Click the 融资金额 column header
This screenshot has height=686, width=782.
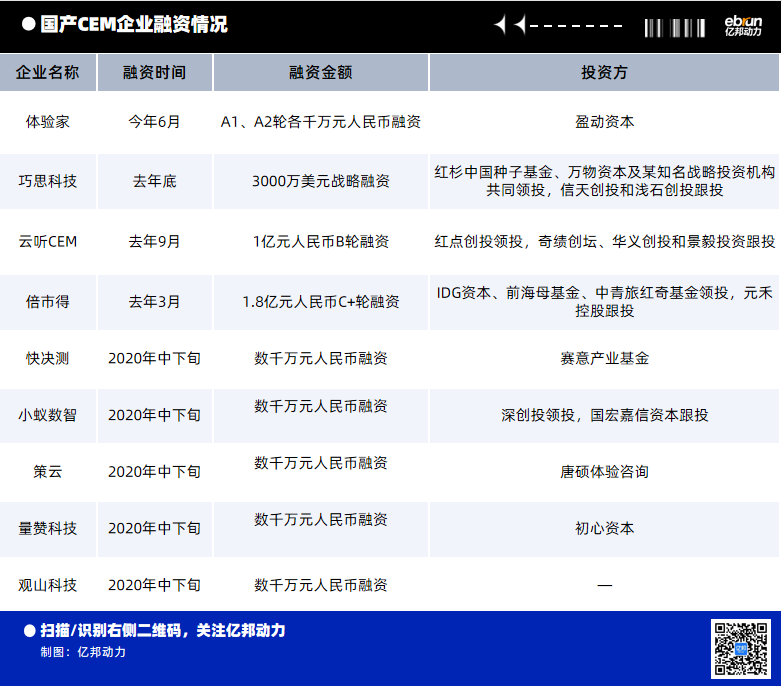point(320,73)
